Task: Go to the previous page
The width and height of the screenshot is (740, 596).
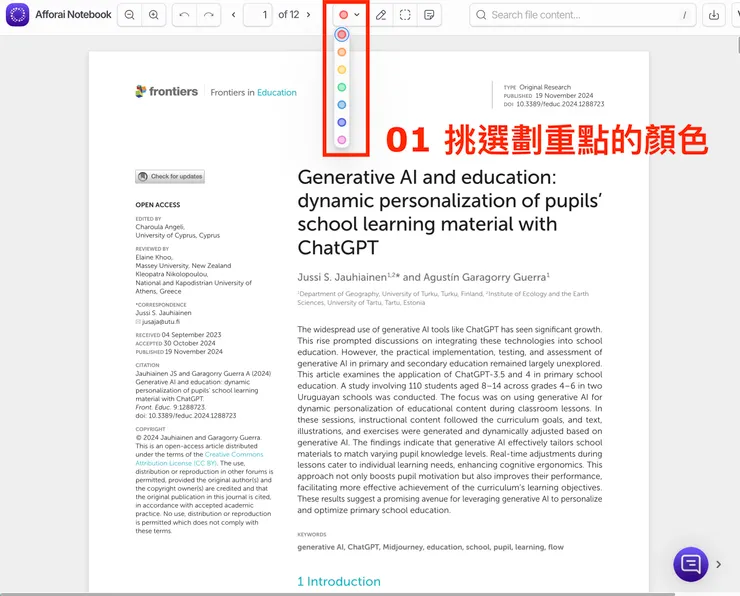Action: tap(234, 15)
